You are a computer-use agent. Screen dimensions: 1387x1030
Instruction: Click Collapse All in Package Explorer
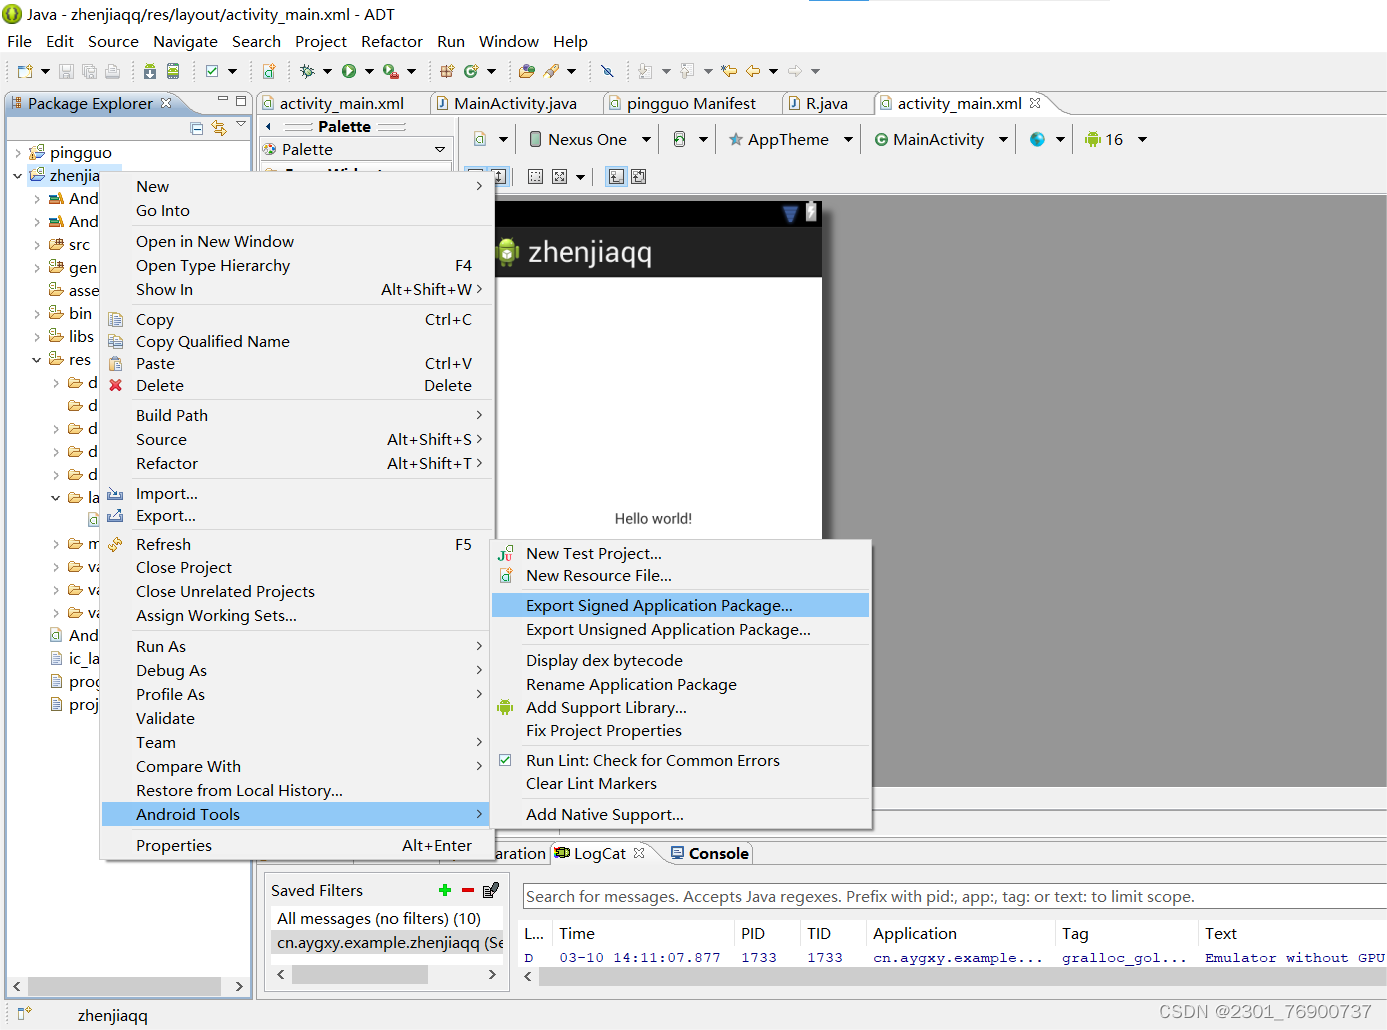point(197,128)
